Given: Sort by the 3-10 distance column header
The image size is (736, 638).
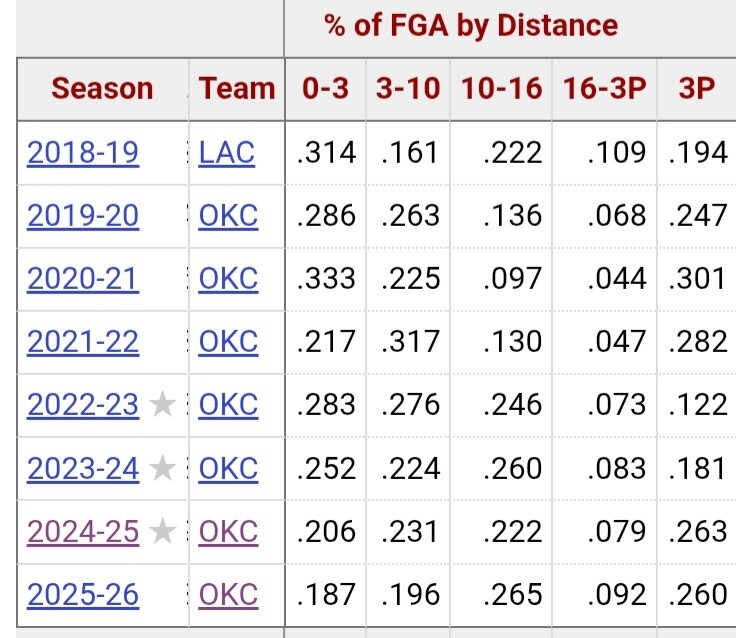Looking at the screenshot, I should click(x=408, y=88).
